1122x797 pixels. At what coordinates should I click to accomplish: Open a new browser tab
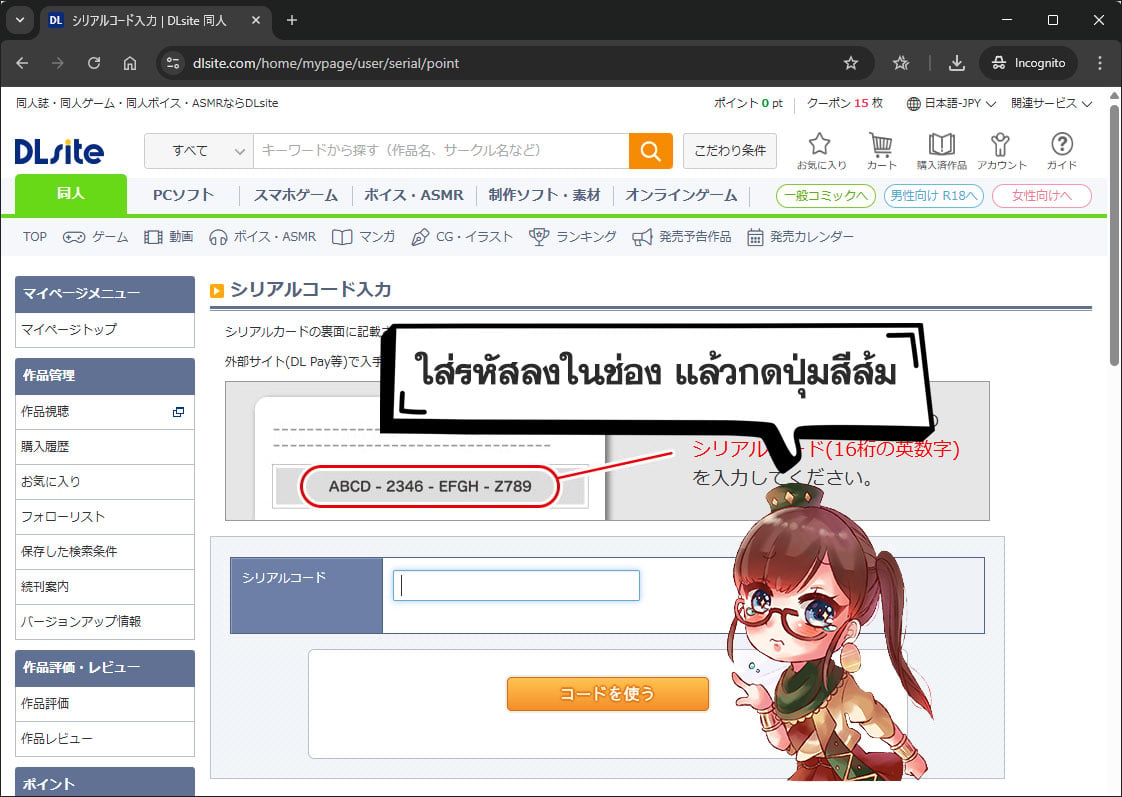pyautogui.click(x=291, y=20)
